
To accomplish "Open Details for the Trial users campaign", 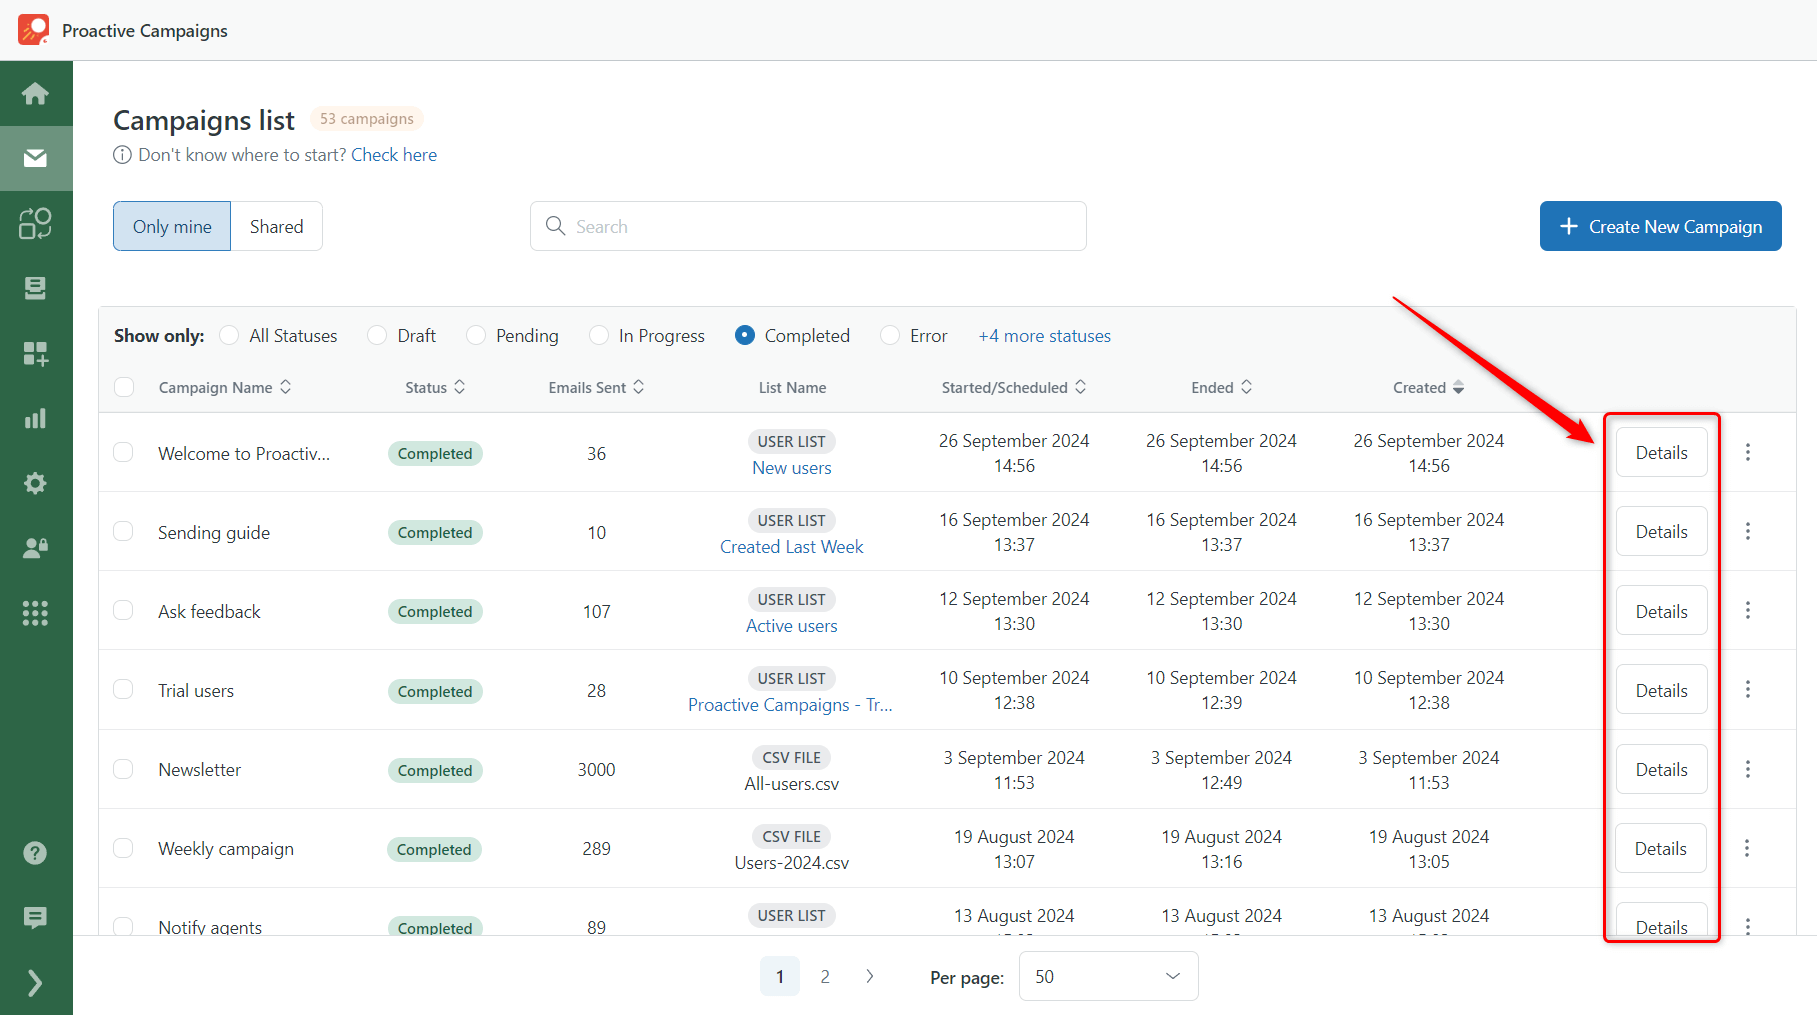I will tap(1662, 689).
